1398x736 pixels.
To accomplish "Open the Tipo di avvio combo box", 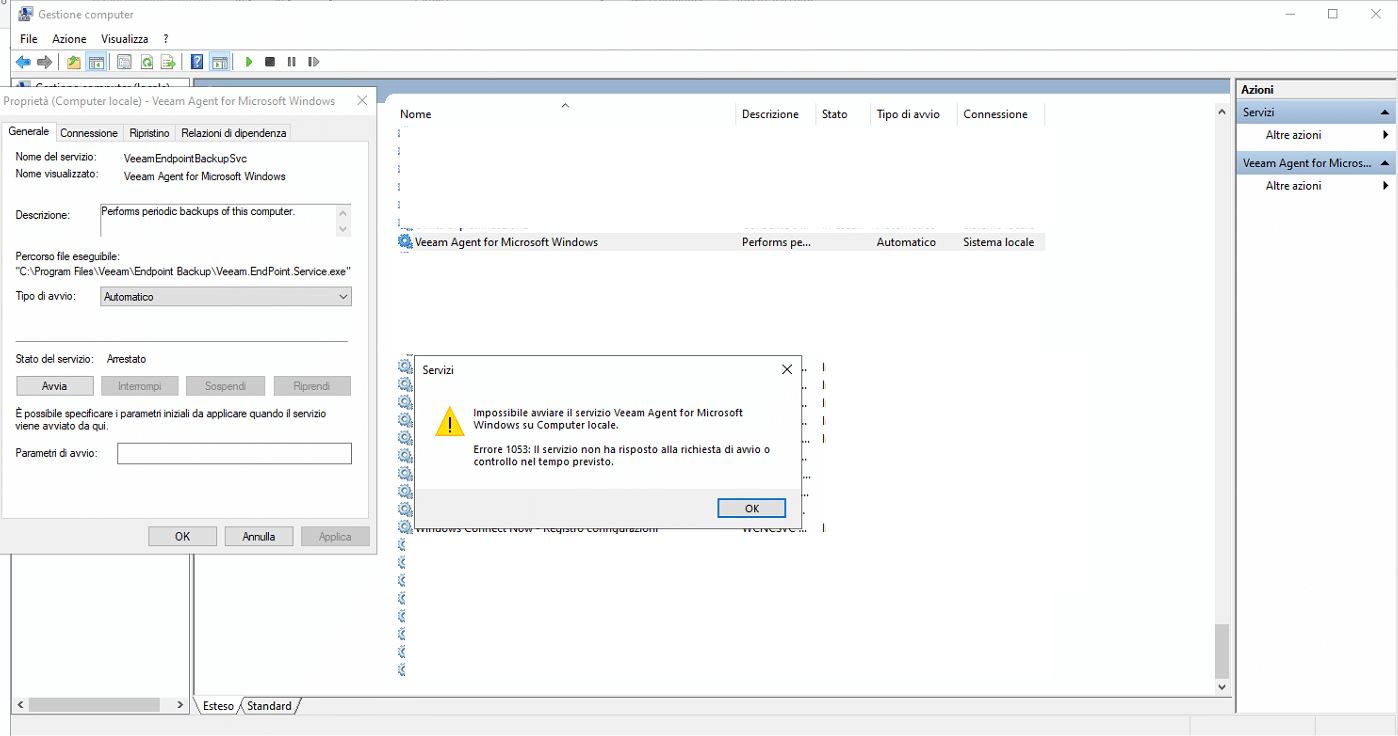I will (x=226, y=297).
